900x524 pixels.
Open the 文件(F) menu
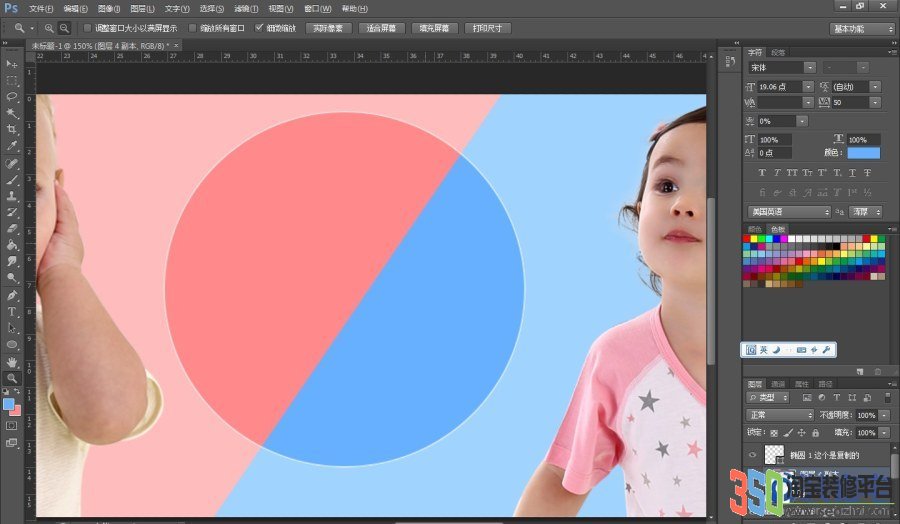click(x=41, y=9)
